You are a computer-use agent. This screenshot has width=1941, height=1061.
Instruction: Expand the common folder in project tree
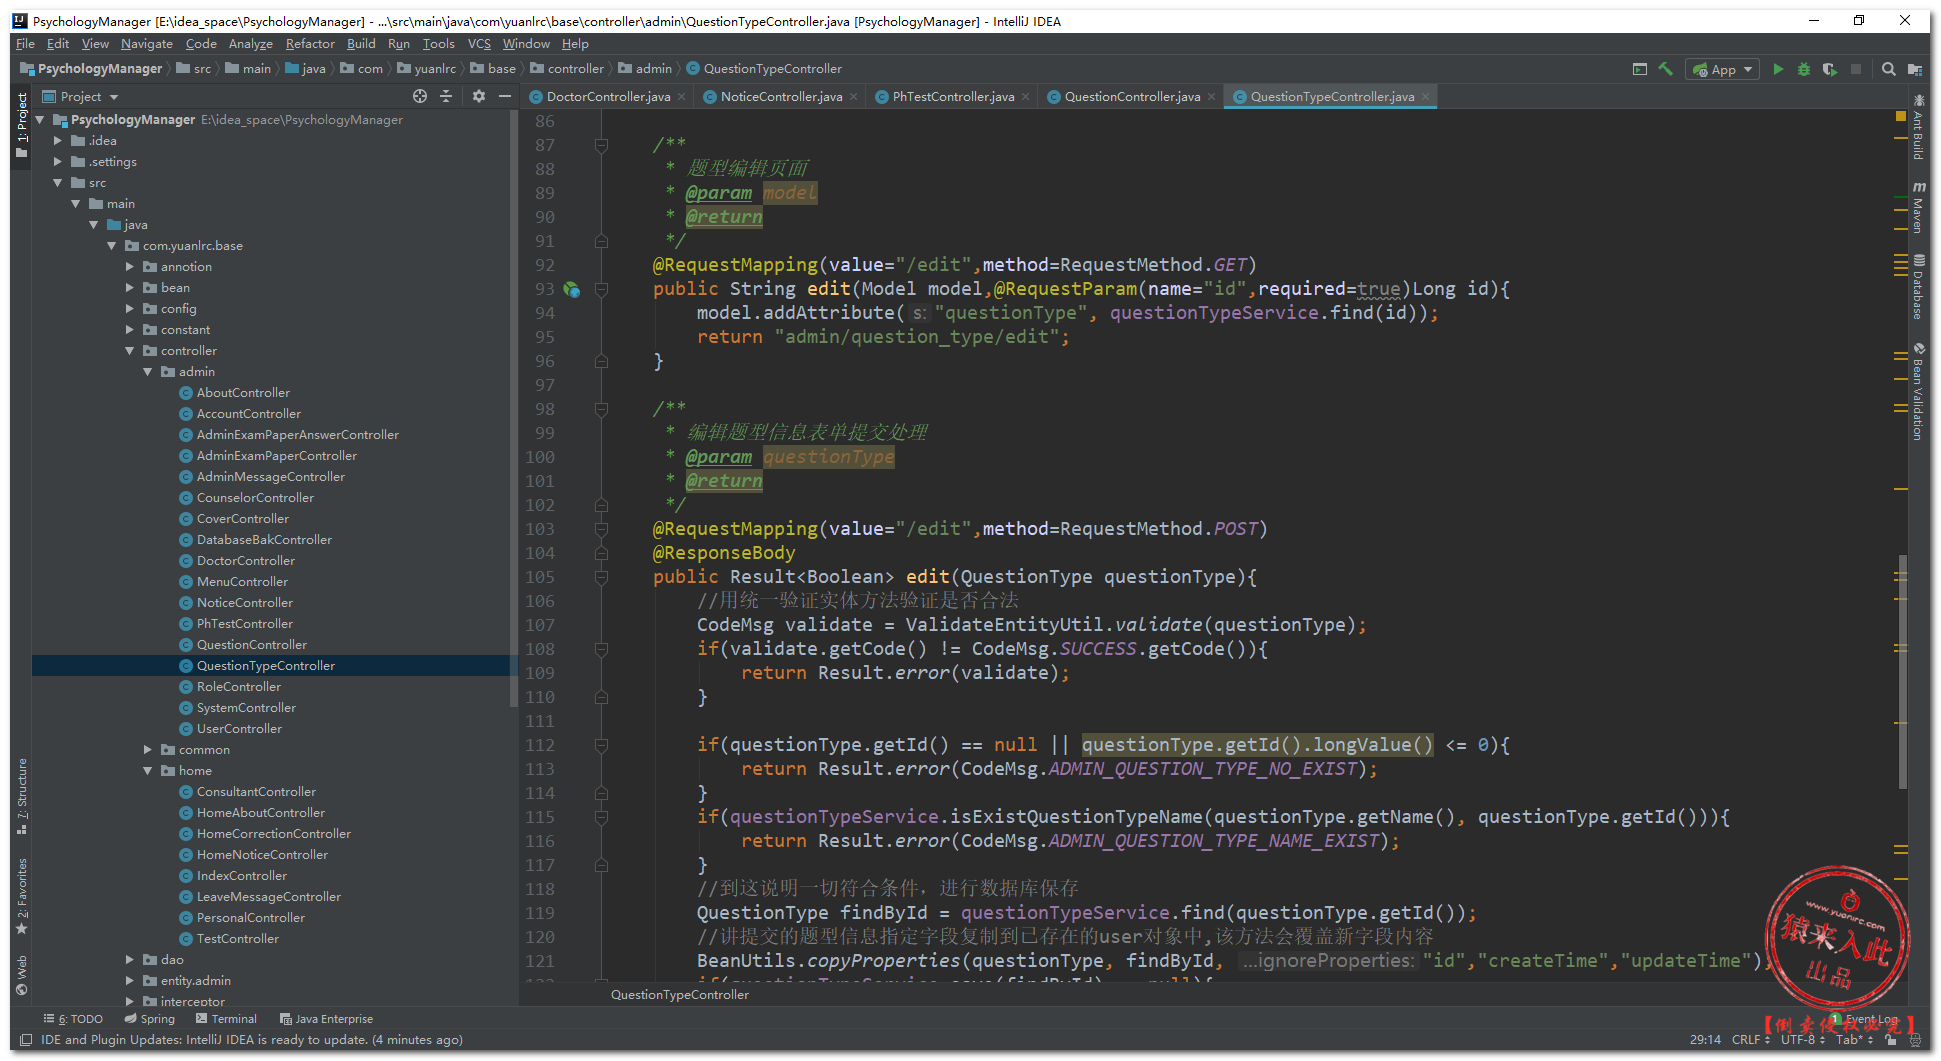pos(148,750)
